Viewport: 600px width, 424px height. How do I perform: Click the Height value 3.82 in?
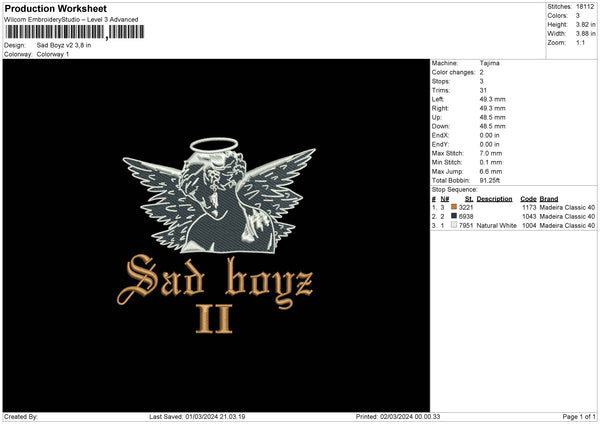click(x=585, y=24)
